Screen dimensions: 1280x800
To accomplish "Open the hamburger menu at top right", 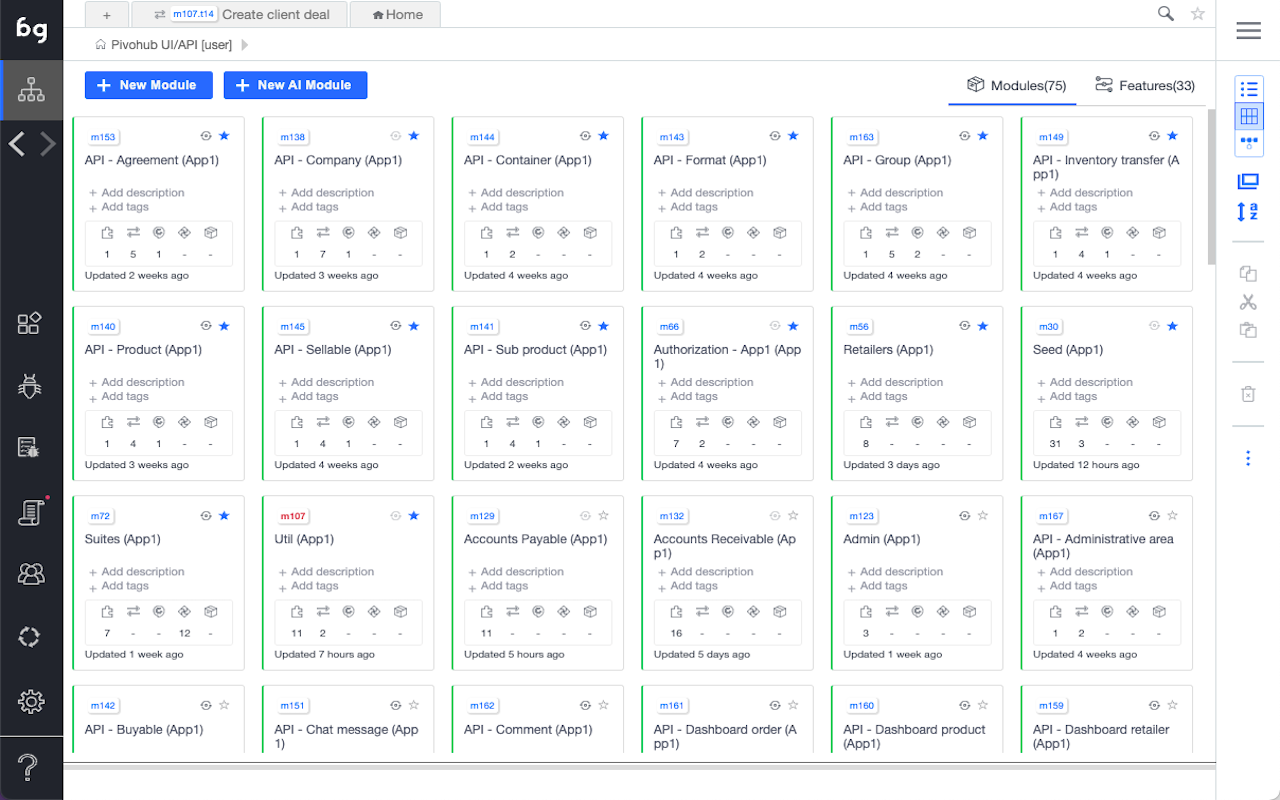I will point(1247,31).
